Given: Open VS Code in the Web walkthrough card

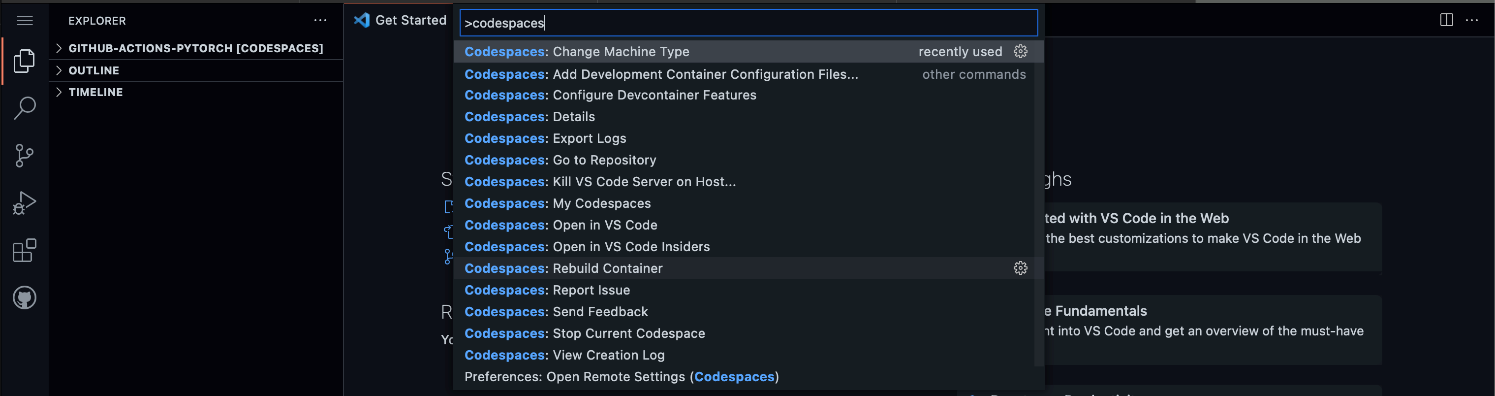Looking at the screenshot, I should 1212,236.
